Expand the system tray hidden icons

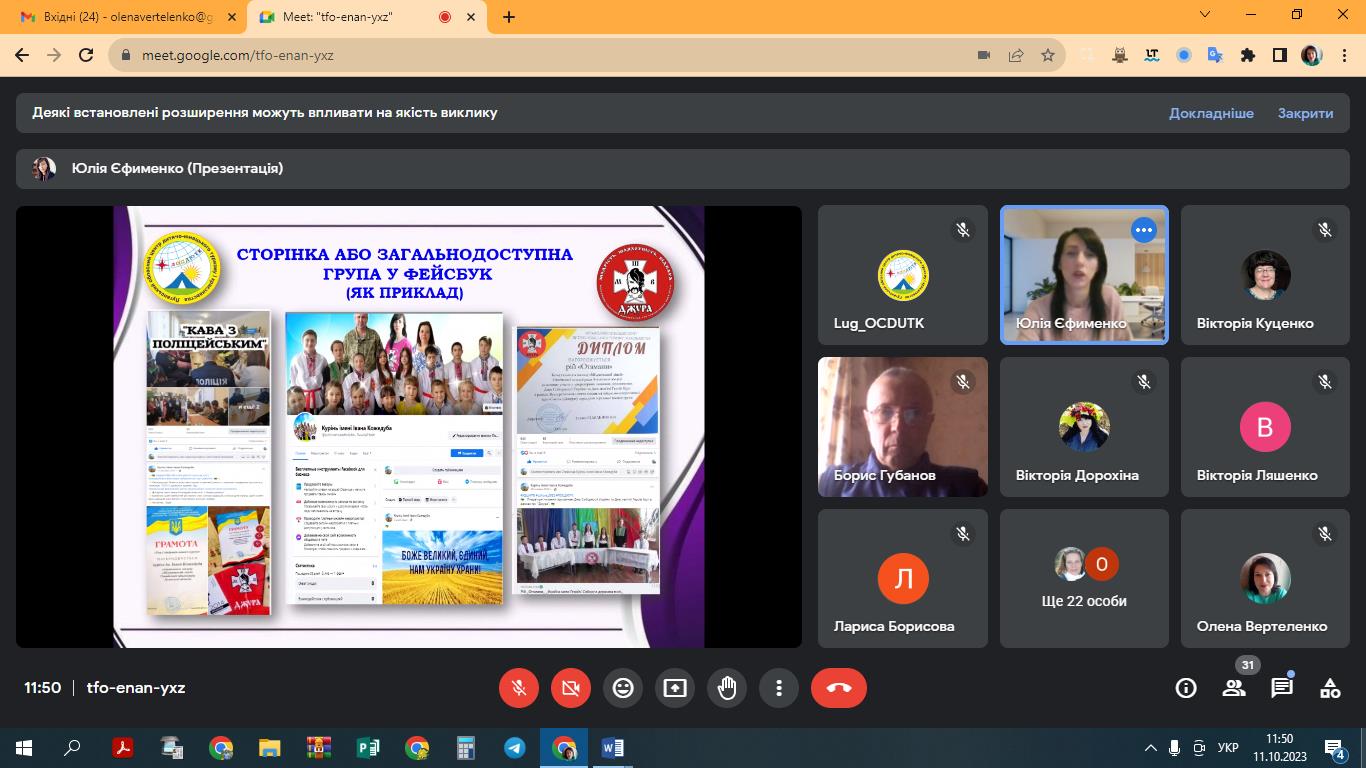tap(1149, 748)
